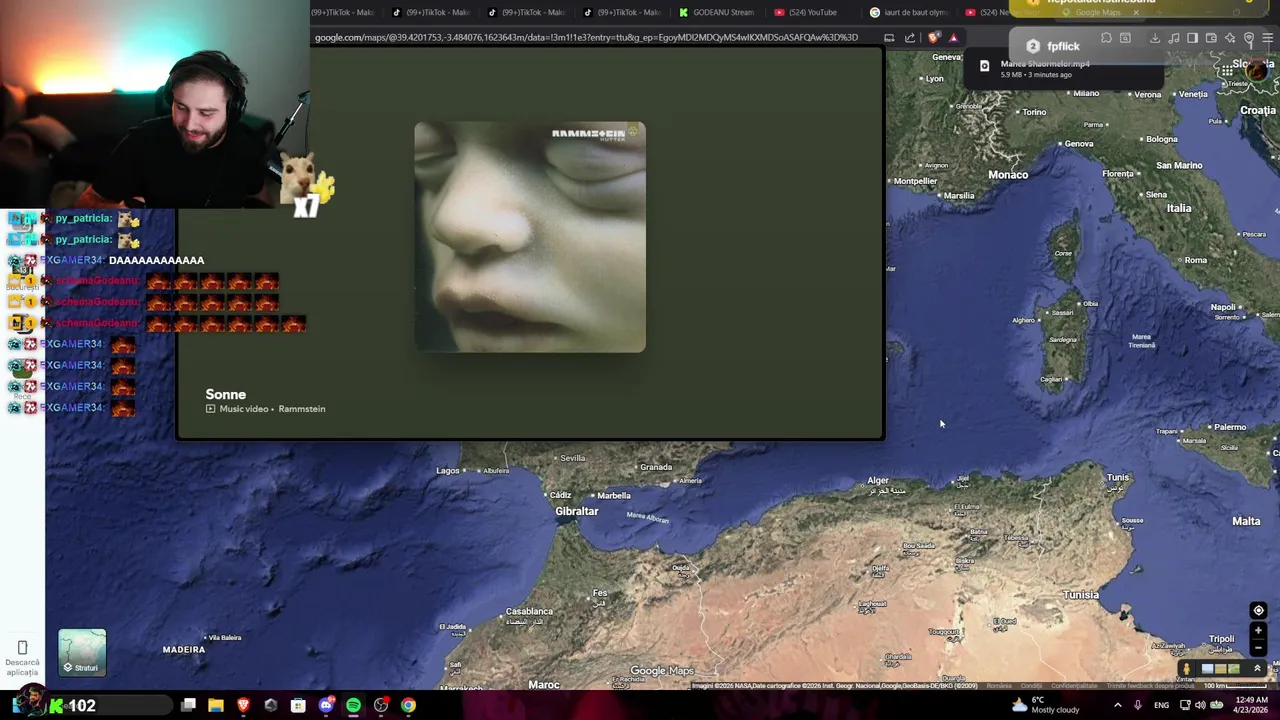Click the Monaco map label
1280x720 pixels.
point(1008,175)
